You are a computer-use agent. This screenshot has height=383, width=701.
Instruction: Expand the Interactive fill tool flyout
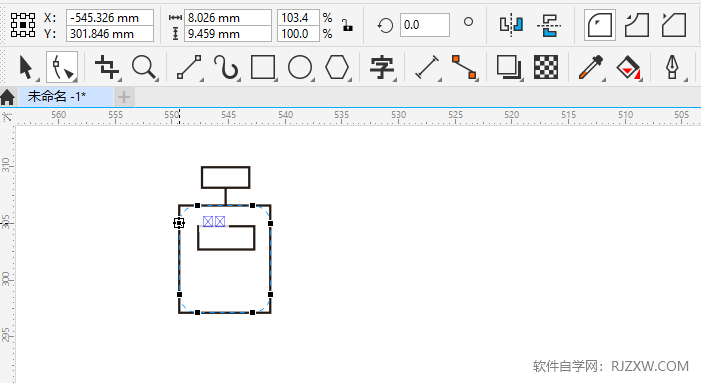[x=641, y=80]
